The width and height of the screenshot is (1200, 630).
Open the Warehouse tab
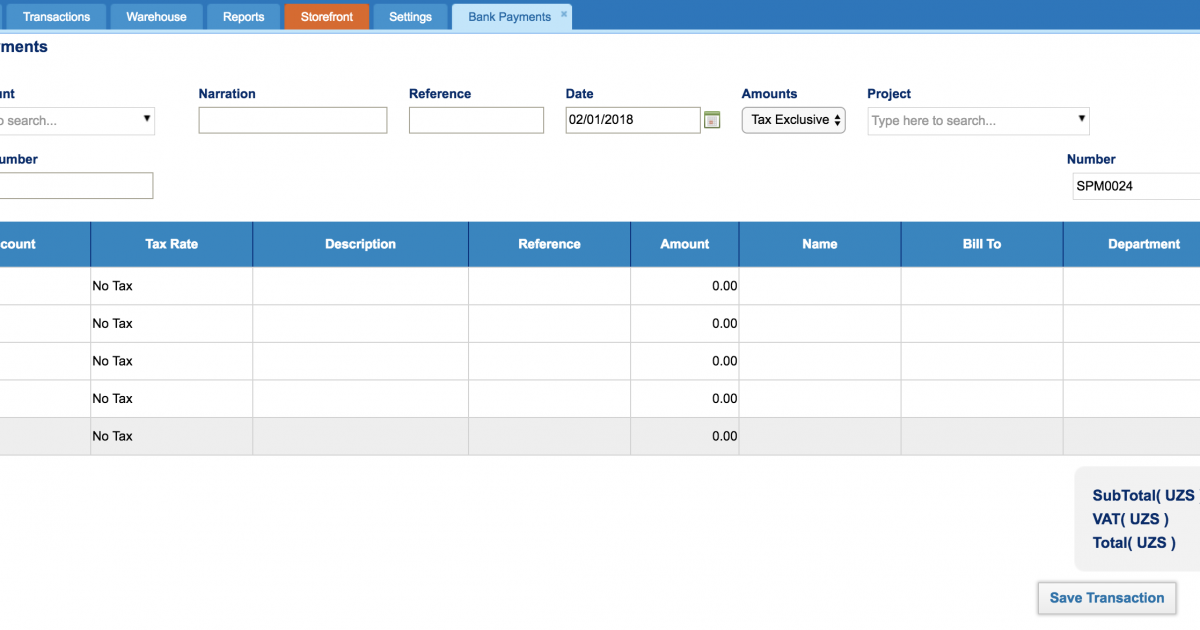pos(156,17)
